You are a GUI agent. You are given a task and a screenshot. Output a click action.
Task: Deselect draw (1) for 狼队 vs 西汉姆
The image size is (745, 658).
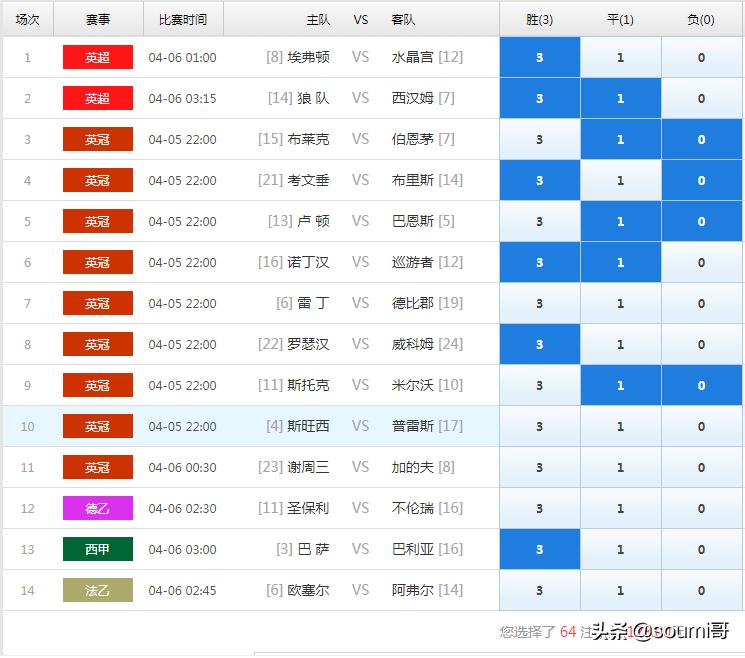coord(621,98)
